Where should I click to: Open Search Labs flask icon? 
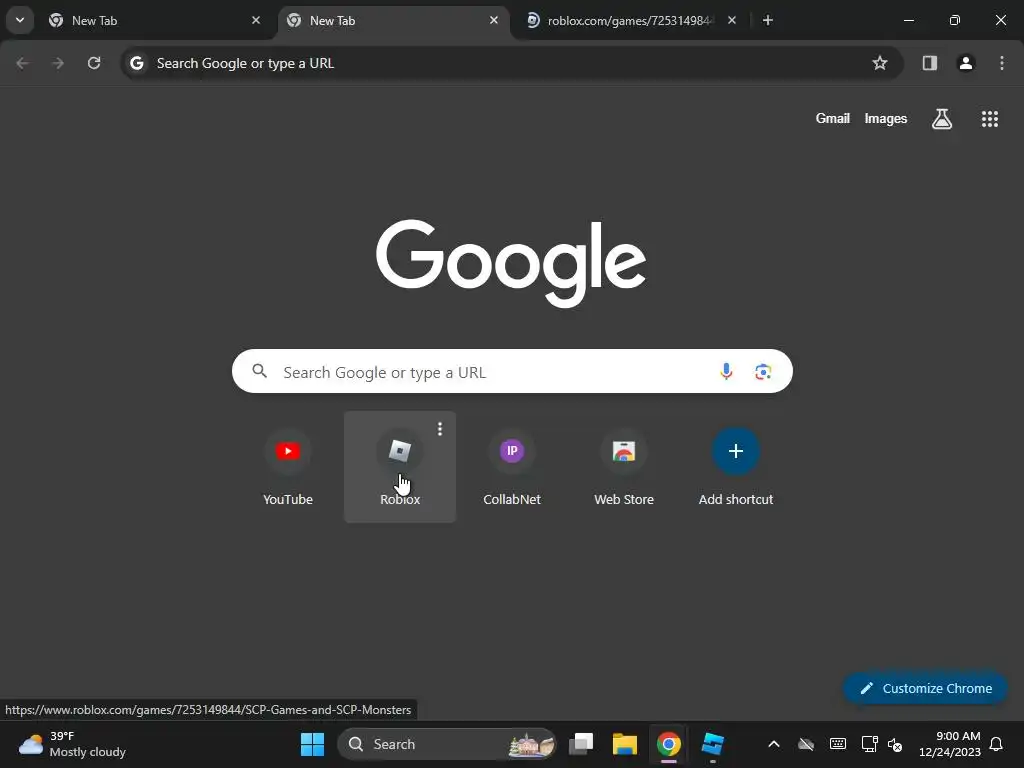click(942, 119)
